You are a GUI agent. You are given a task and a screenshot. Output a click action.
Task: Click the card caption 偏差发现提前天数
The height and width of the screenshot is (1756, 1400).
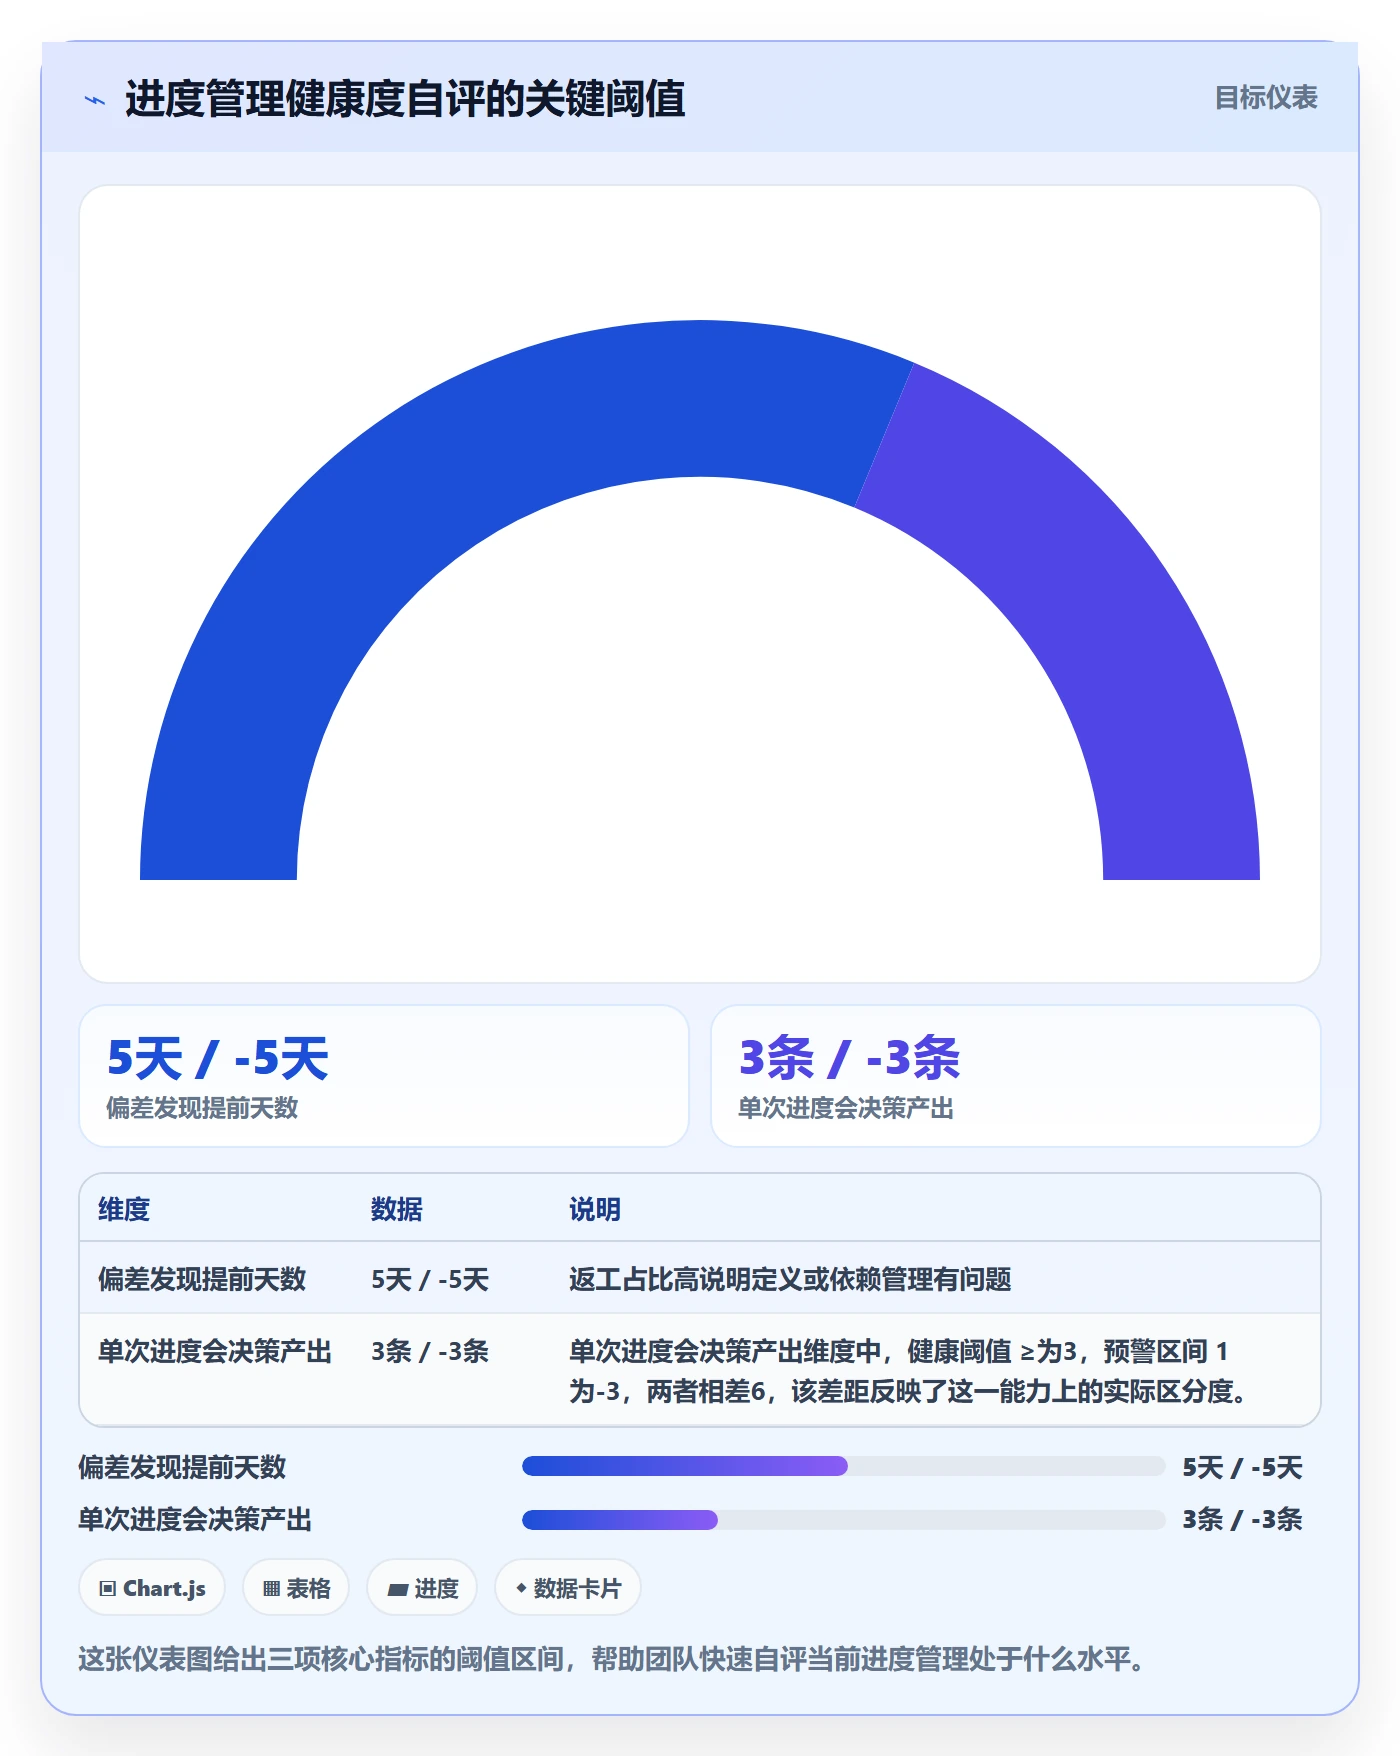click(x=202, y=1108)
